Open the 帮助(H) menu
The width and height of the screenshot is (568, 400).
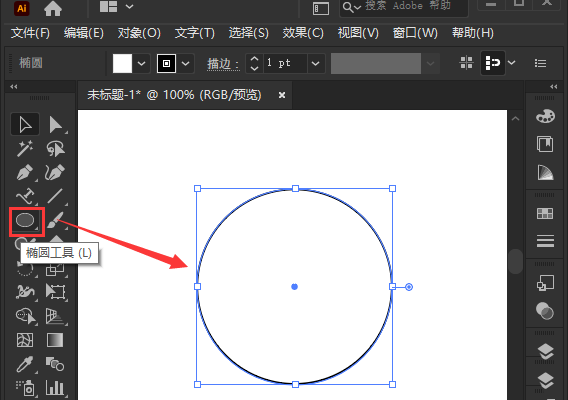[x=473, y=33]
